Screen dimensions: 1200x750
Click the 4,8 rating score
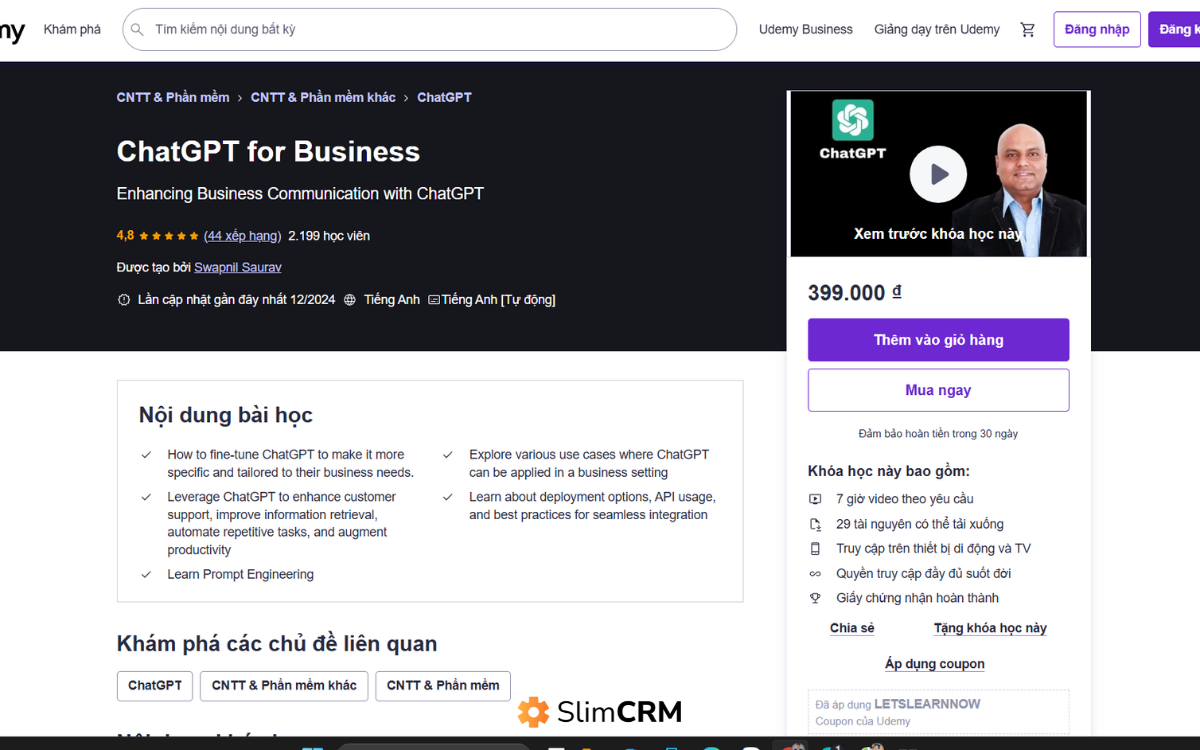(125, 236)
